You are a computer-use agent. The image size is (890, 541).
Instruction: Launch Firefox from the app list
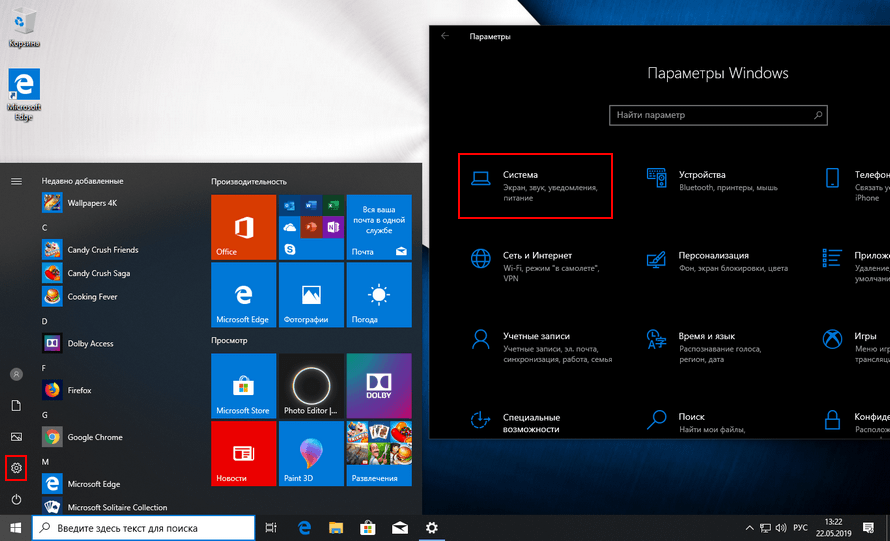point(79,390)
